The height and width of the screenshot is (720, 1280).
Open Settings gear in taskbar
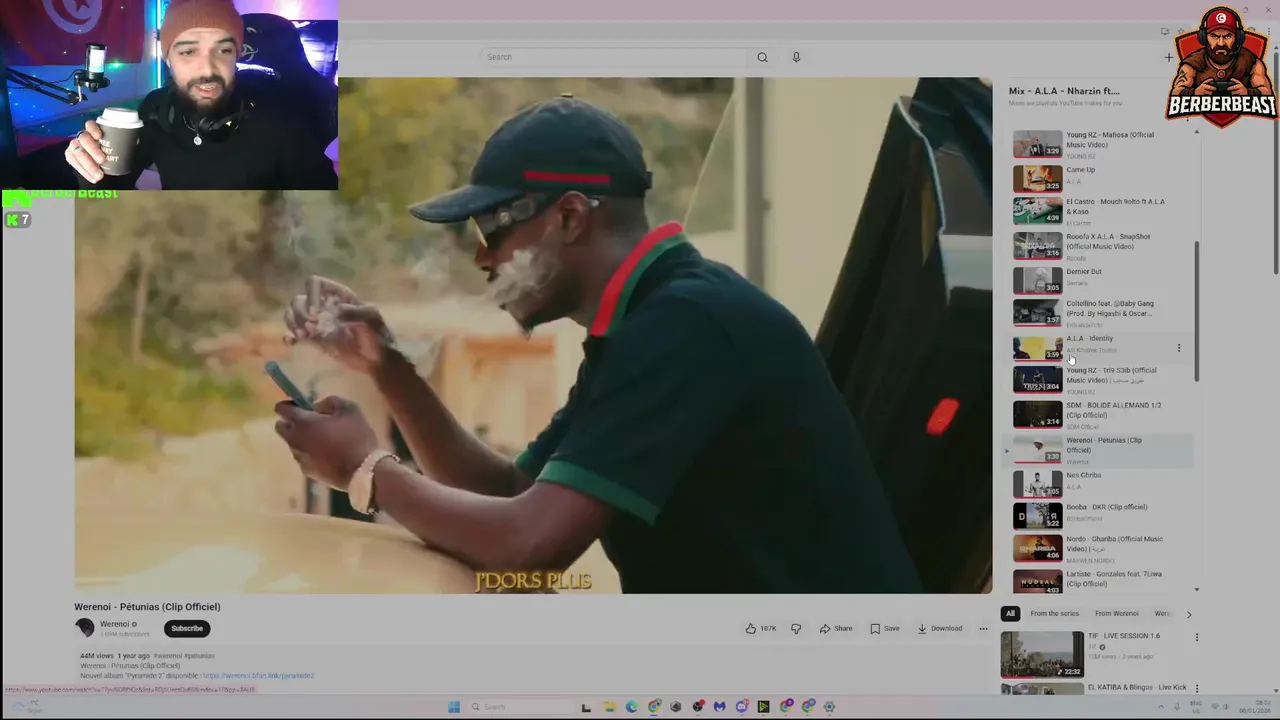point(829,707)
